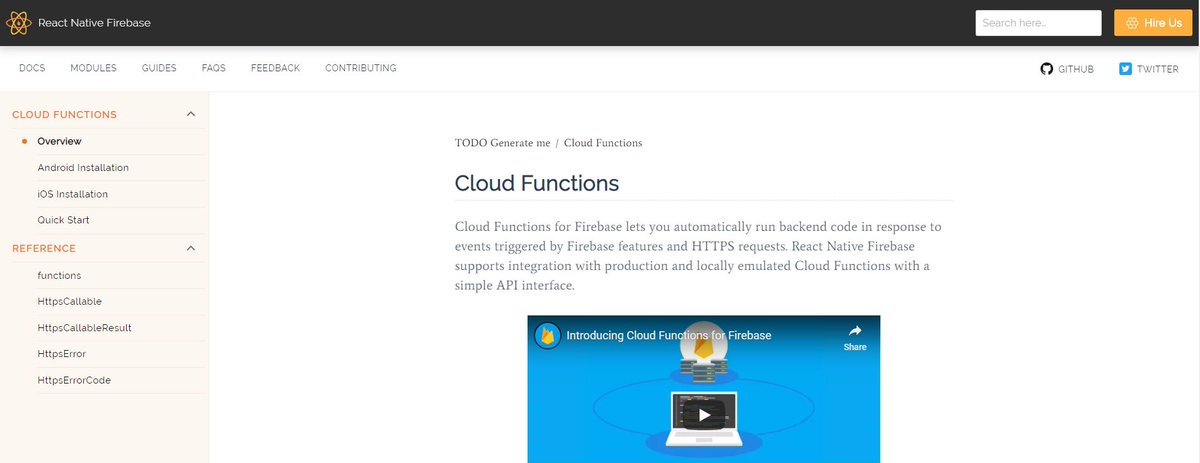Select Overview in the sidebar

click(59, 141)
